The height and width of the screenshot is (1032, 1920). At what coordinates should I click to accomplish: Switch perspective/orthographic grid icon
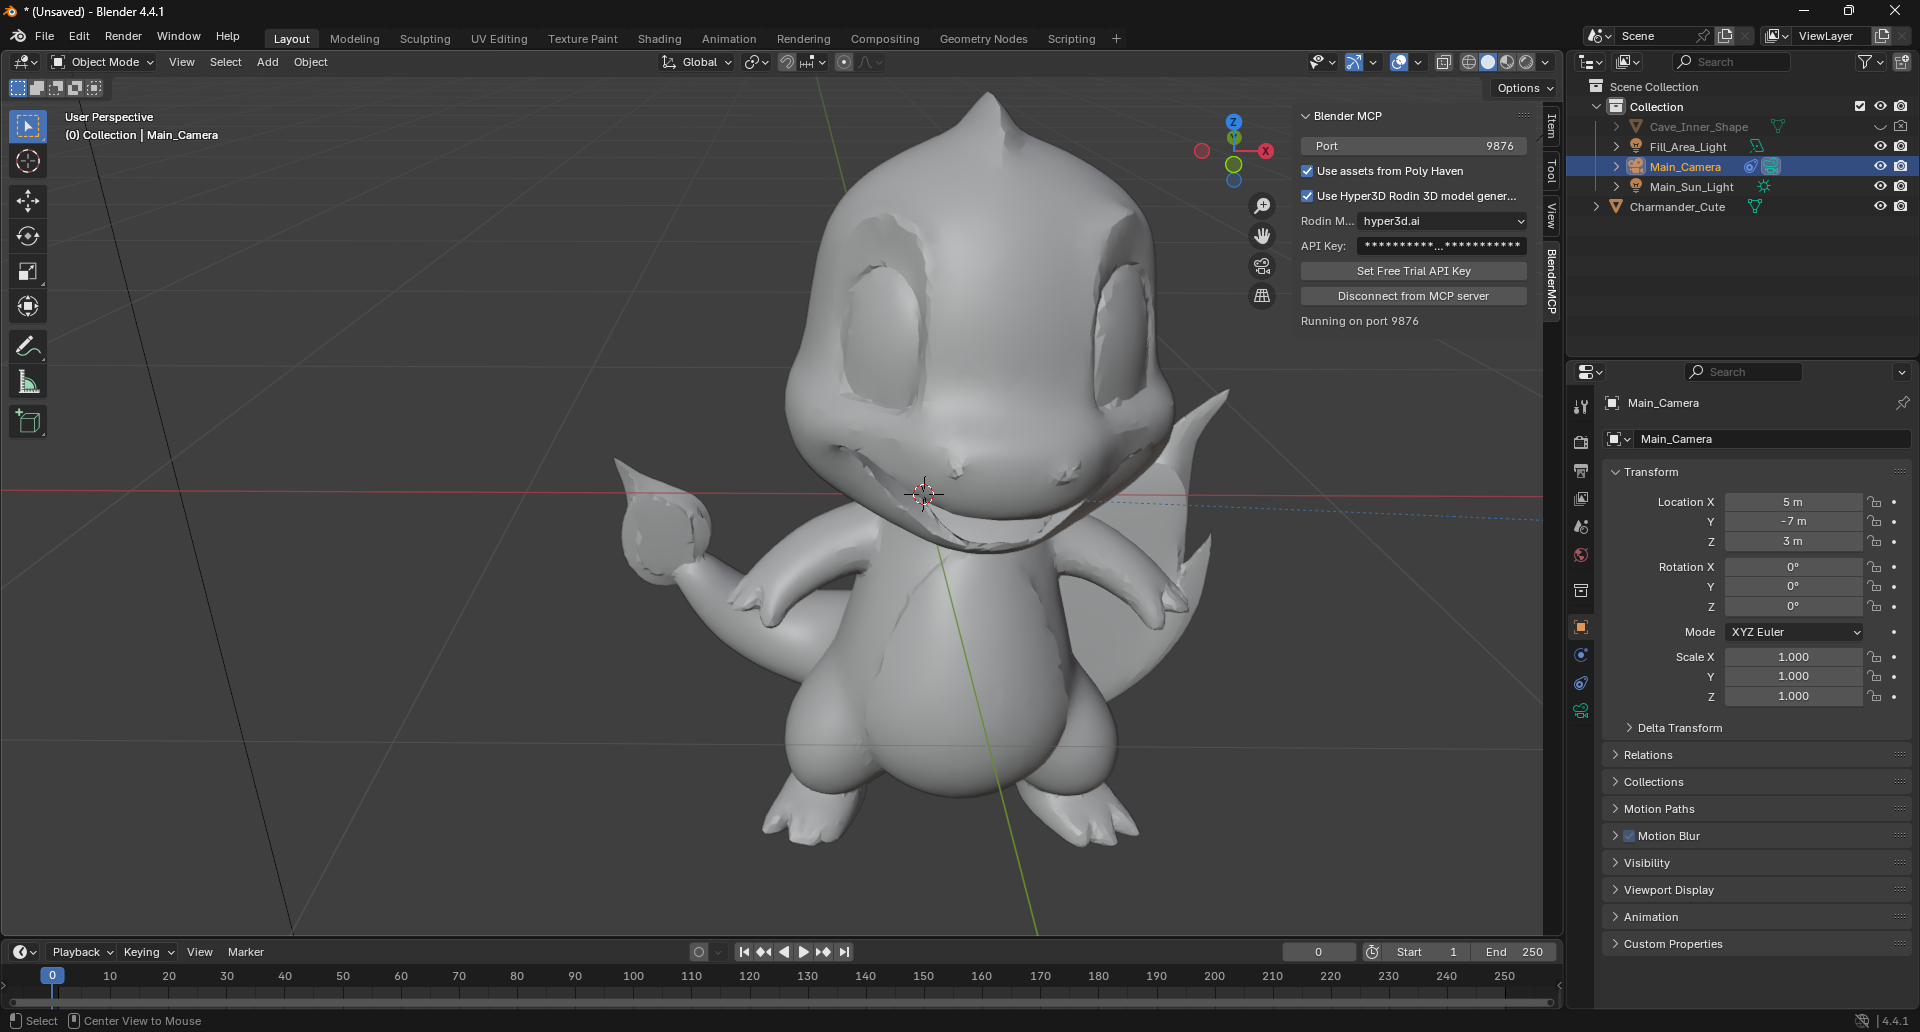click(x=1262, y=296)
